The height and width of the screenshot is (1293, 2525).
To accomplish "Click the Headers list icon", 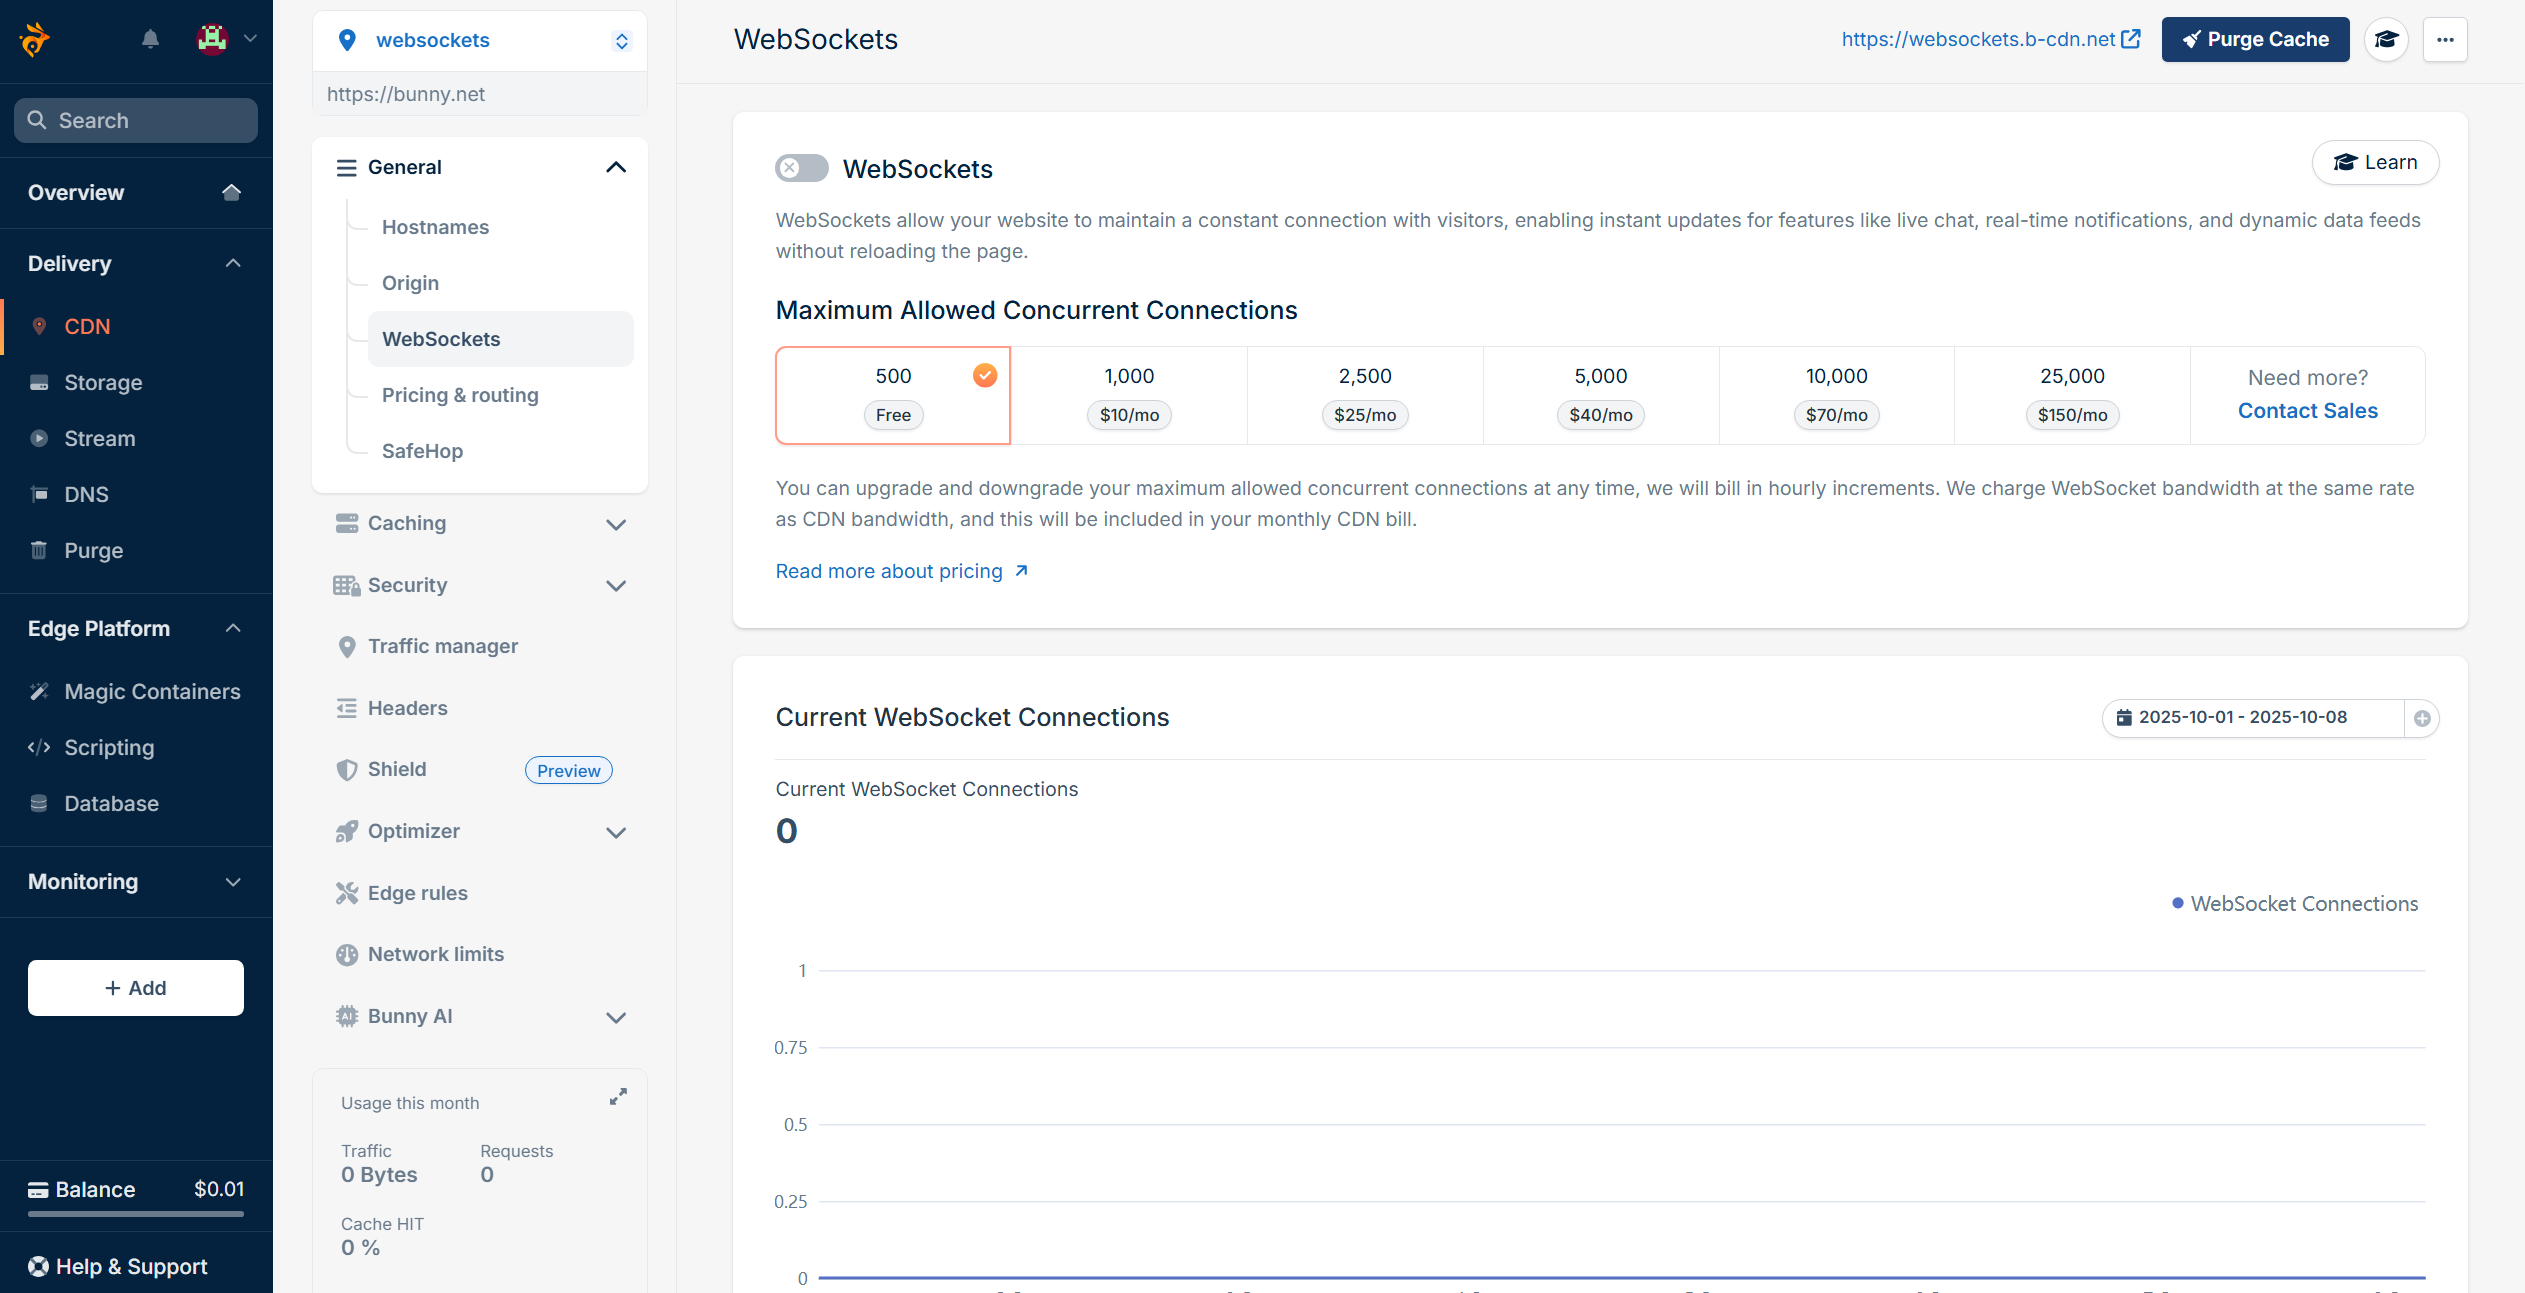I will (347, 708).
